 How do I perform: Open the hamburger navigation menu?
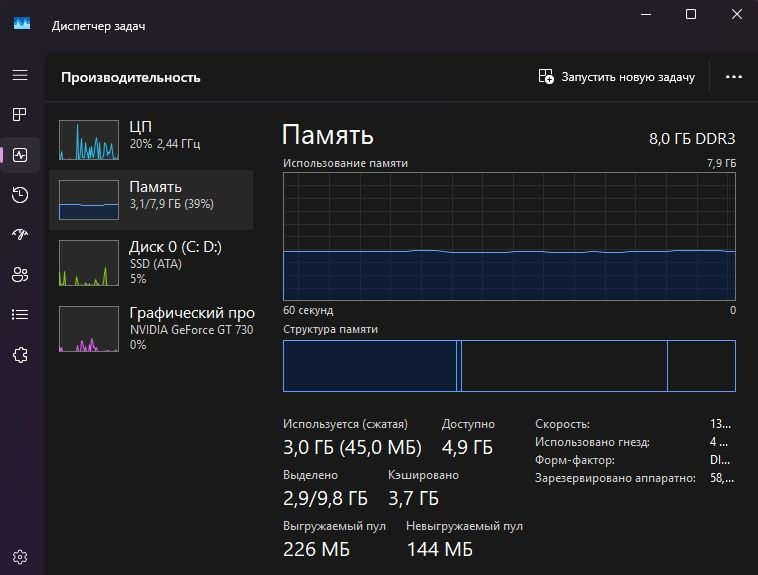coord(20,75)
